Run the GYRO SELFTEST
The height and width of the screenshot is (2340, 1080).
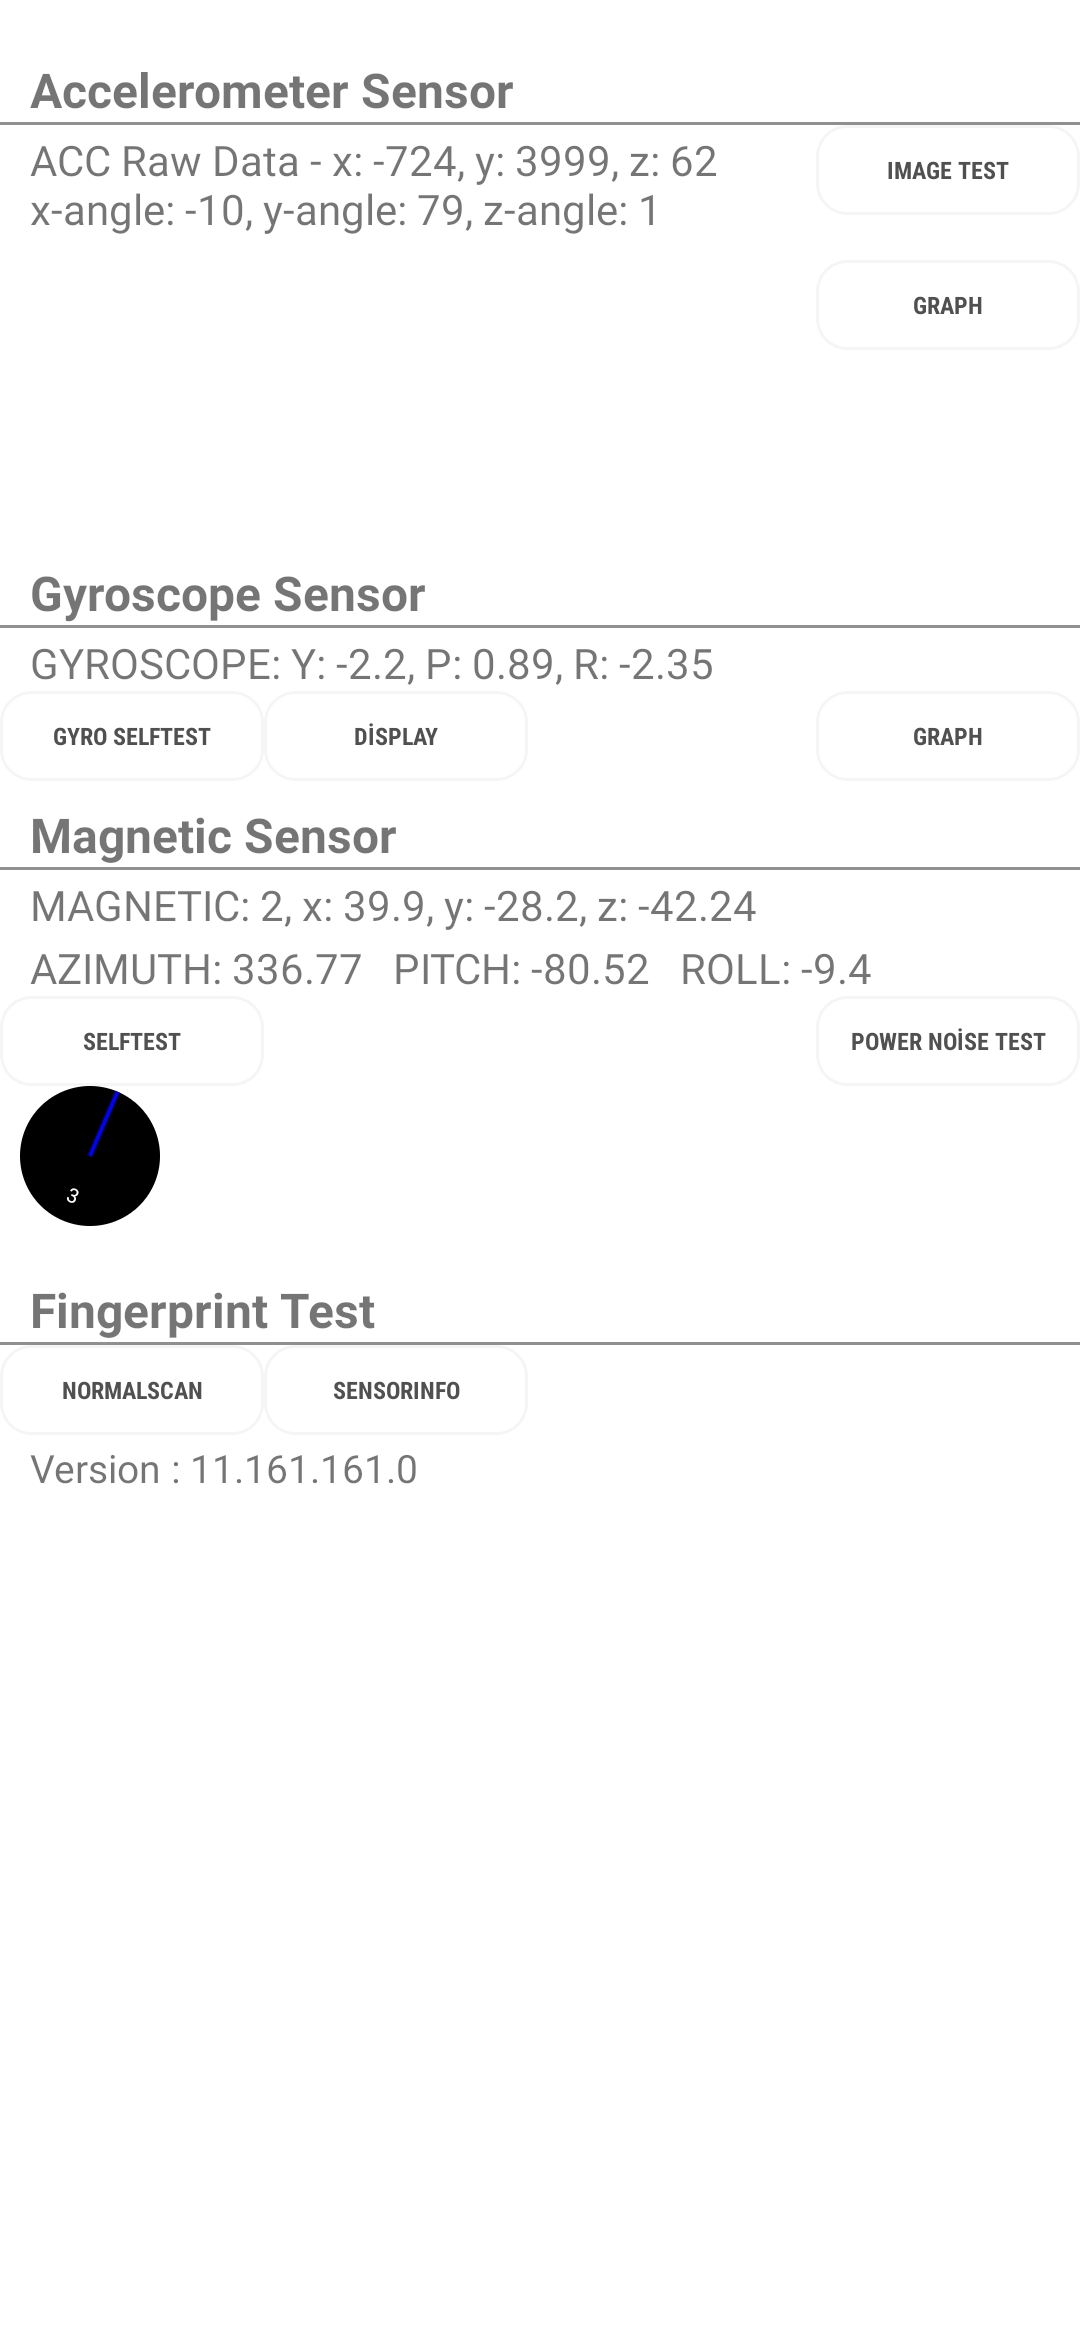(132, 736)
